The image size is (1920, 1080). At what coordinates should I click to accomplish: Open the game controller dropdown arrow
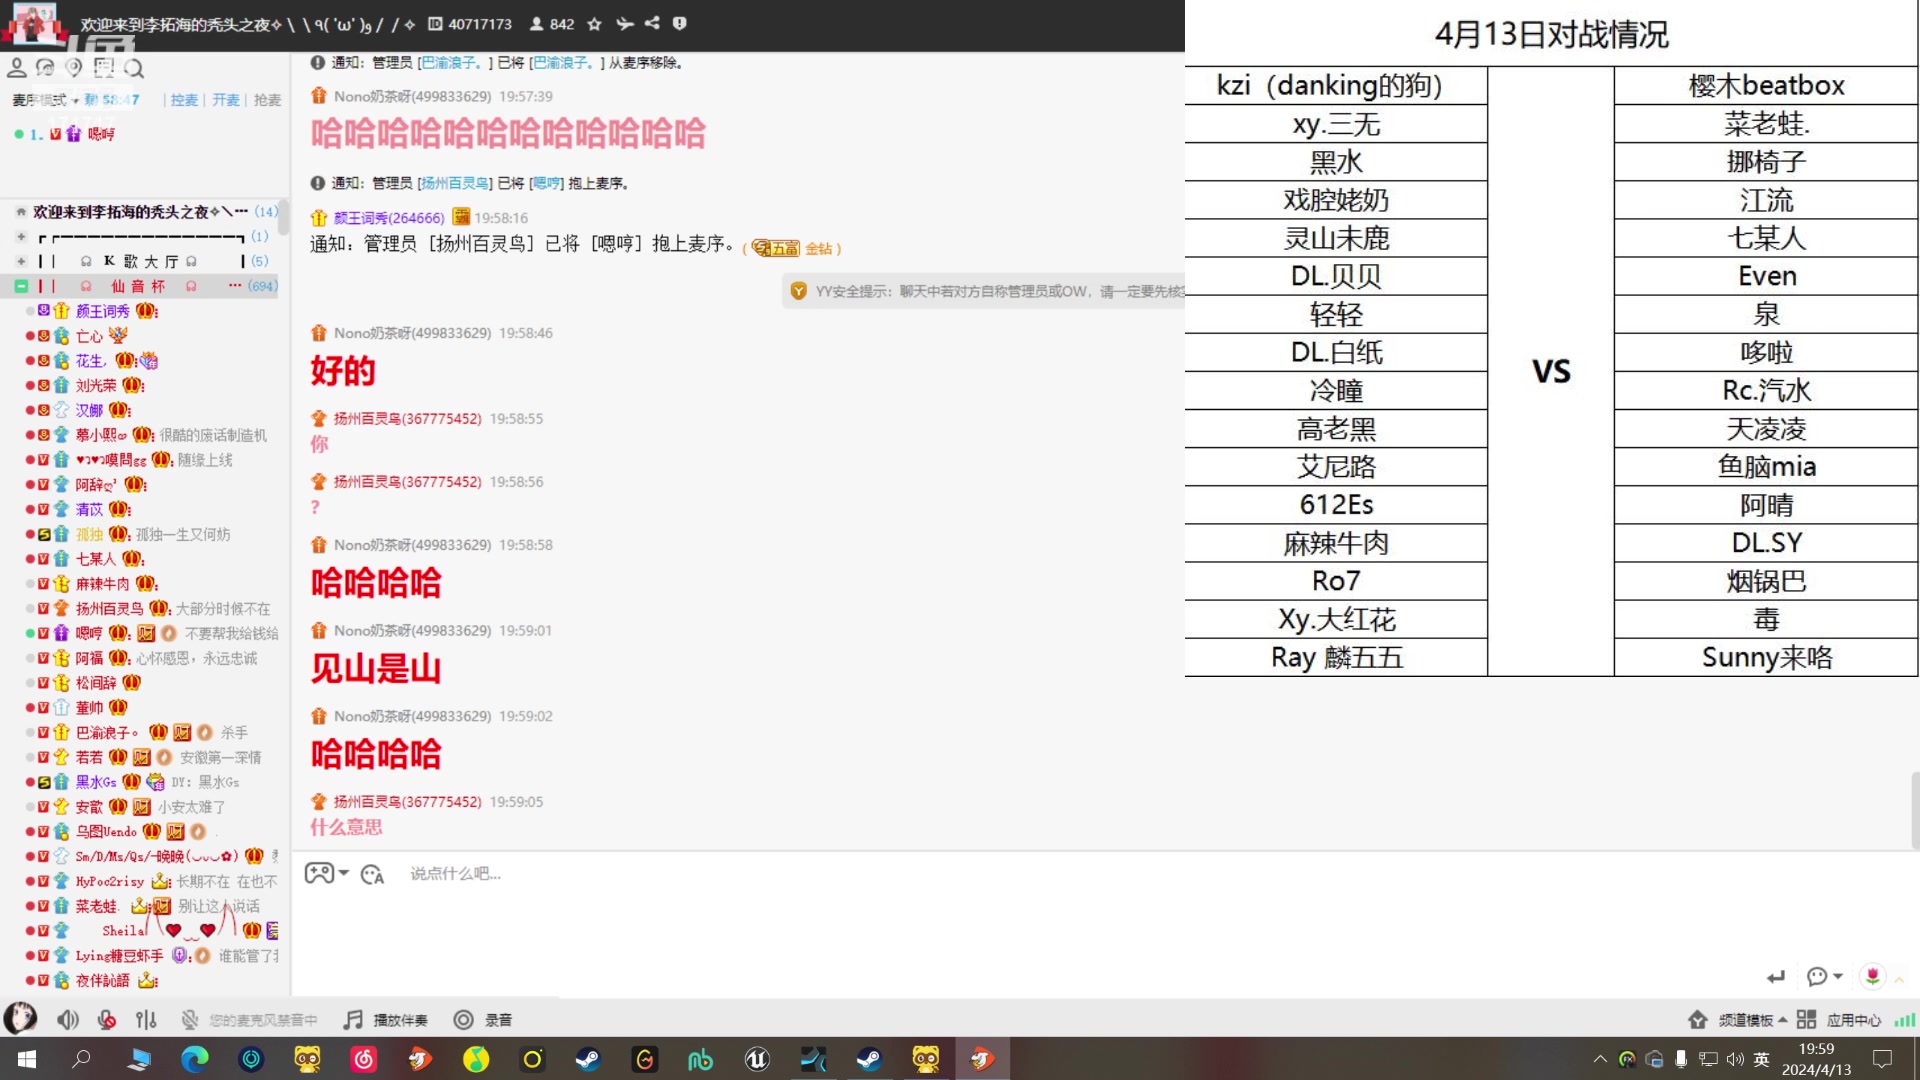pyautogui.click(x=344, y=873)
